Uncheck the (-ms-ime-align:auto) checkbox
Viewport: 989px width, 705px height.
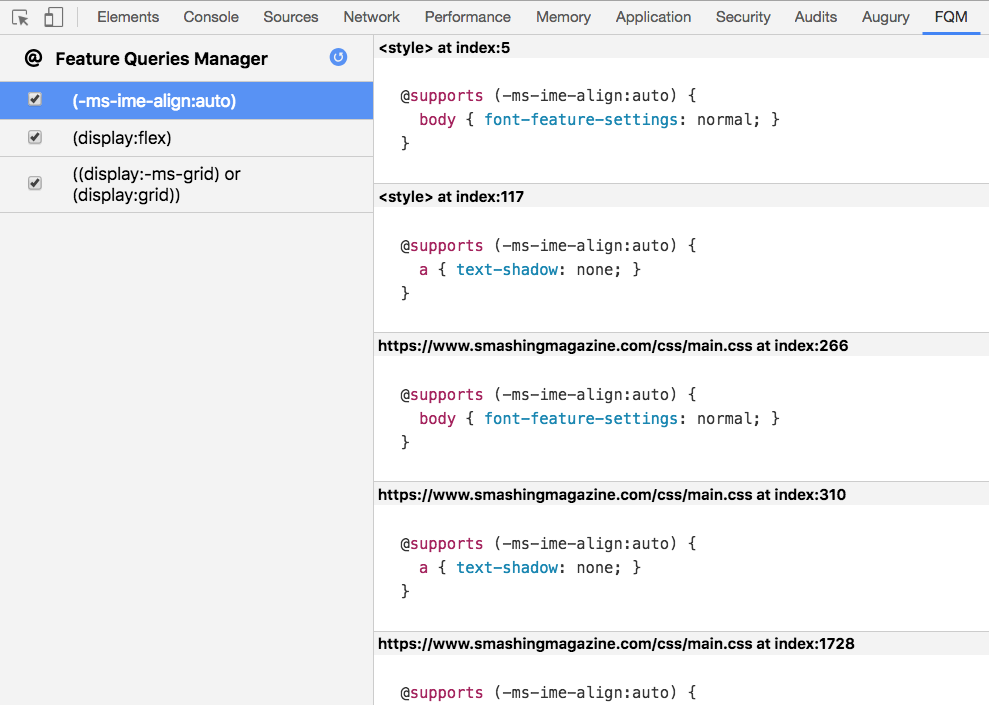coord(35,100)
